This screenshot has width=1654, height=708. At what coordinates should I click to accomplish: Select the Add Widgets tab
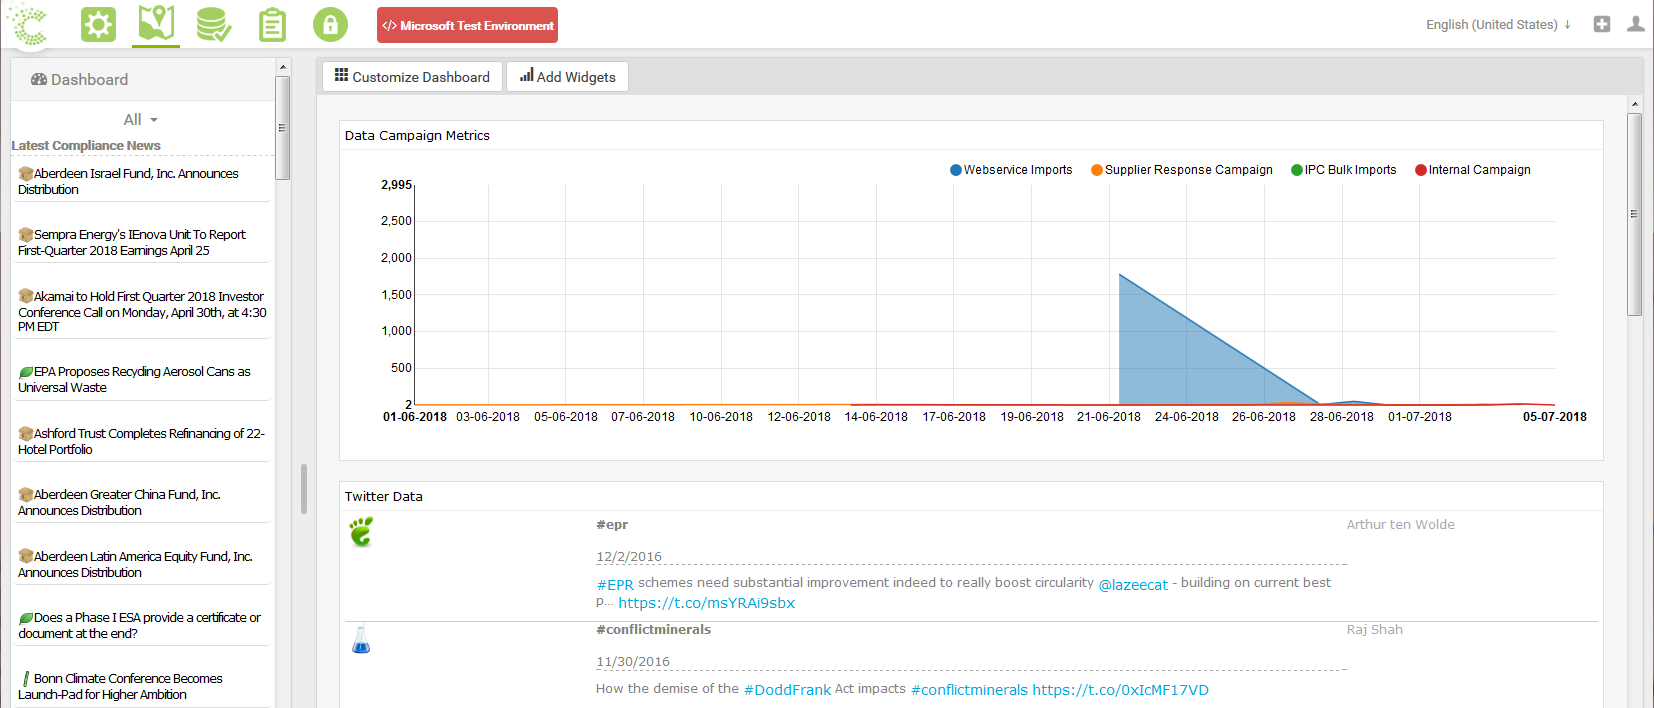tap(567, 77)
